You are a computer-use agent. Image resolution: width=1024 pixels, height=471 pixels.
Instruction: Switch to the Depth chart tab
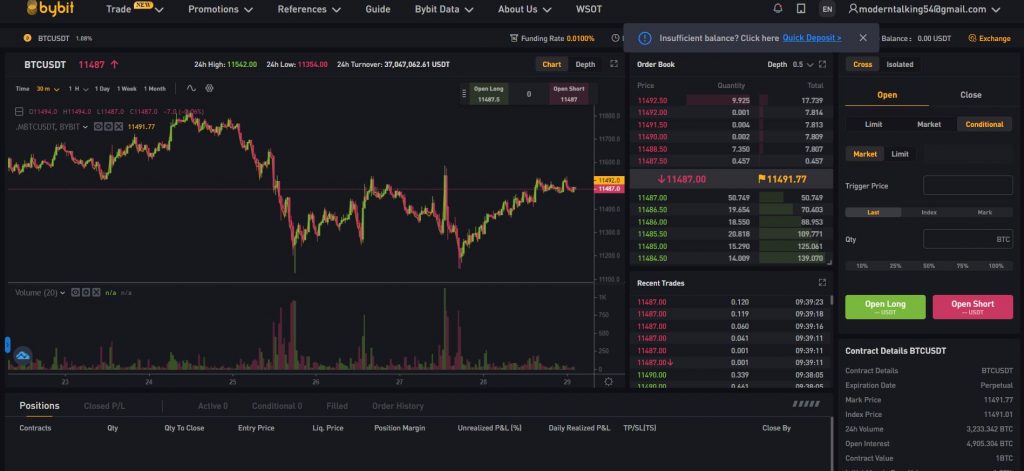click(585, 64)
